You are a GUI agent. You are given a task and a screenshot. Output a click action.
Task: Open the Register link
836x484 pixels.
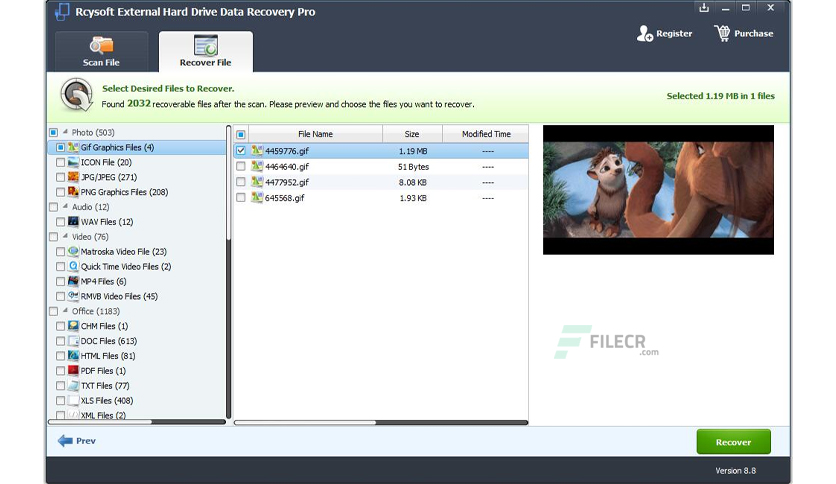pos(674,34)
